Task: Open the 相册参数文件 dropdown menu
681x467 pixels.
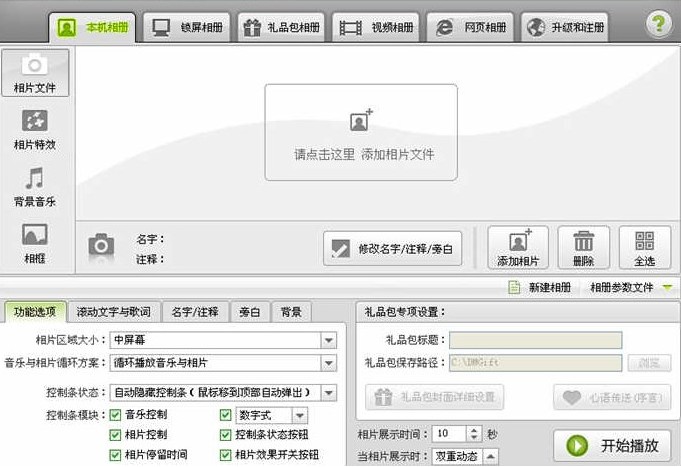Action: (x=631, y=287)
